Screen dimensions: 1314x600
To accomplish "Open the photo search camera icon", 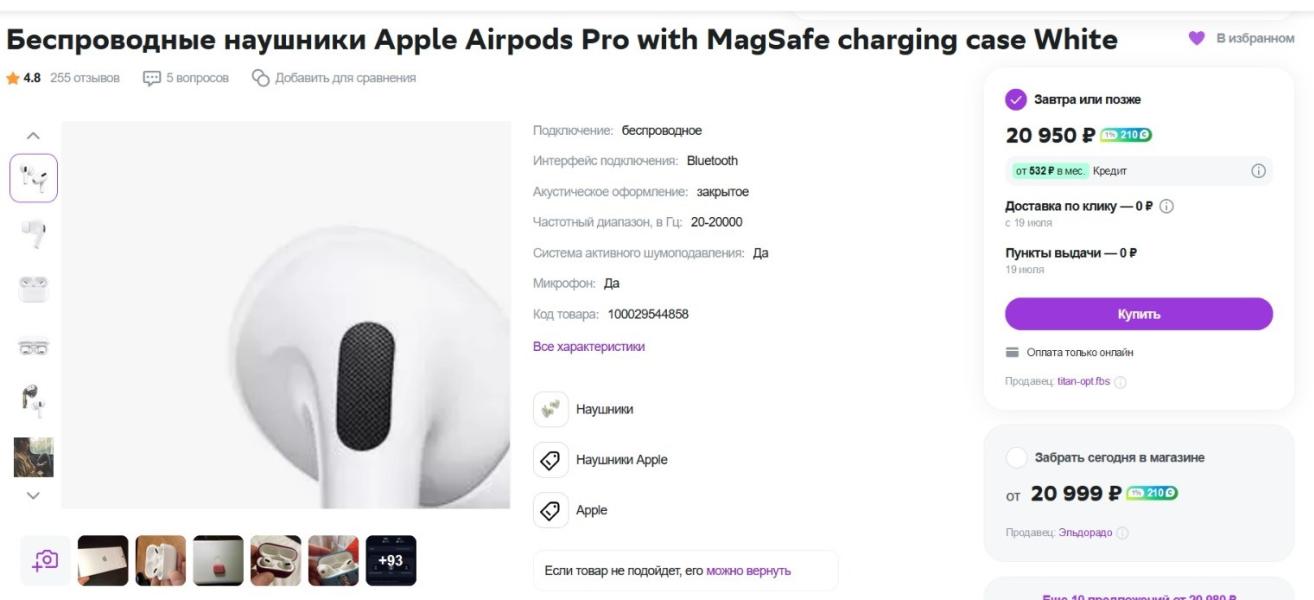I will [45, 561].
